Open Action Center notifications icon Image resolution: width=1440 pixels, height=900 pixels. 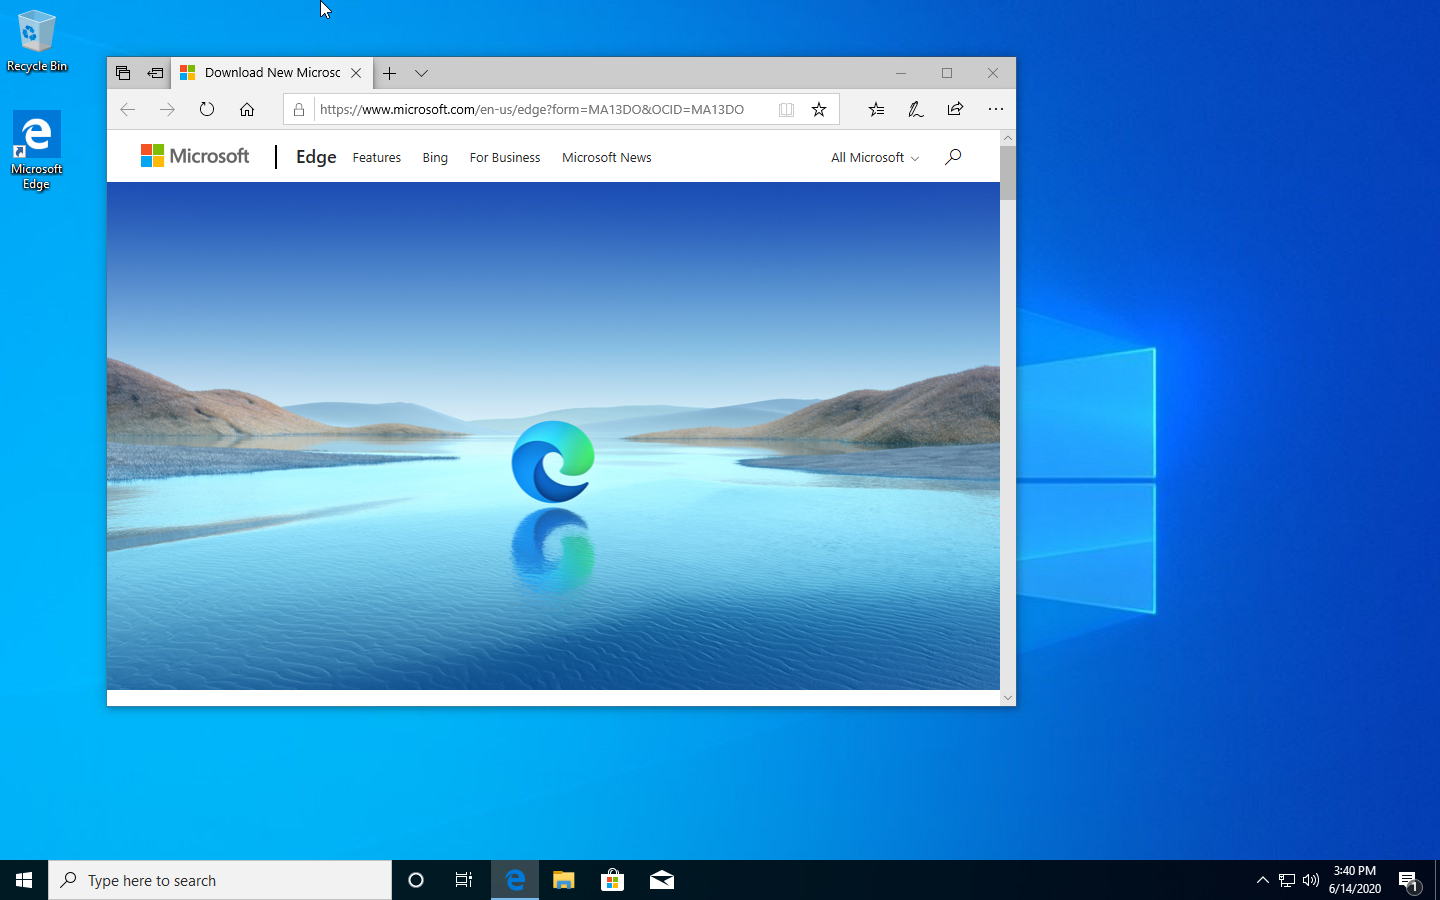click(1409, 880)
